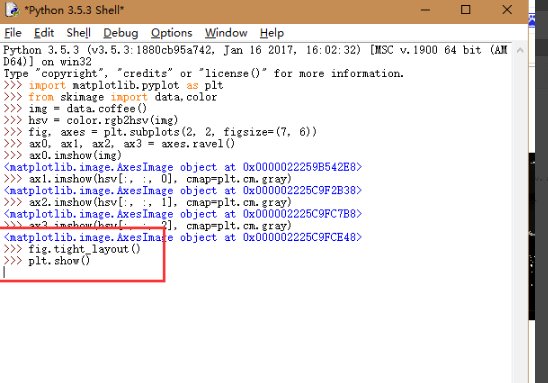Open the Edit menu
The width and height of the screenshot is (548, 383).
44,33
